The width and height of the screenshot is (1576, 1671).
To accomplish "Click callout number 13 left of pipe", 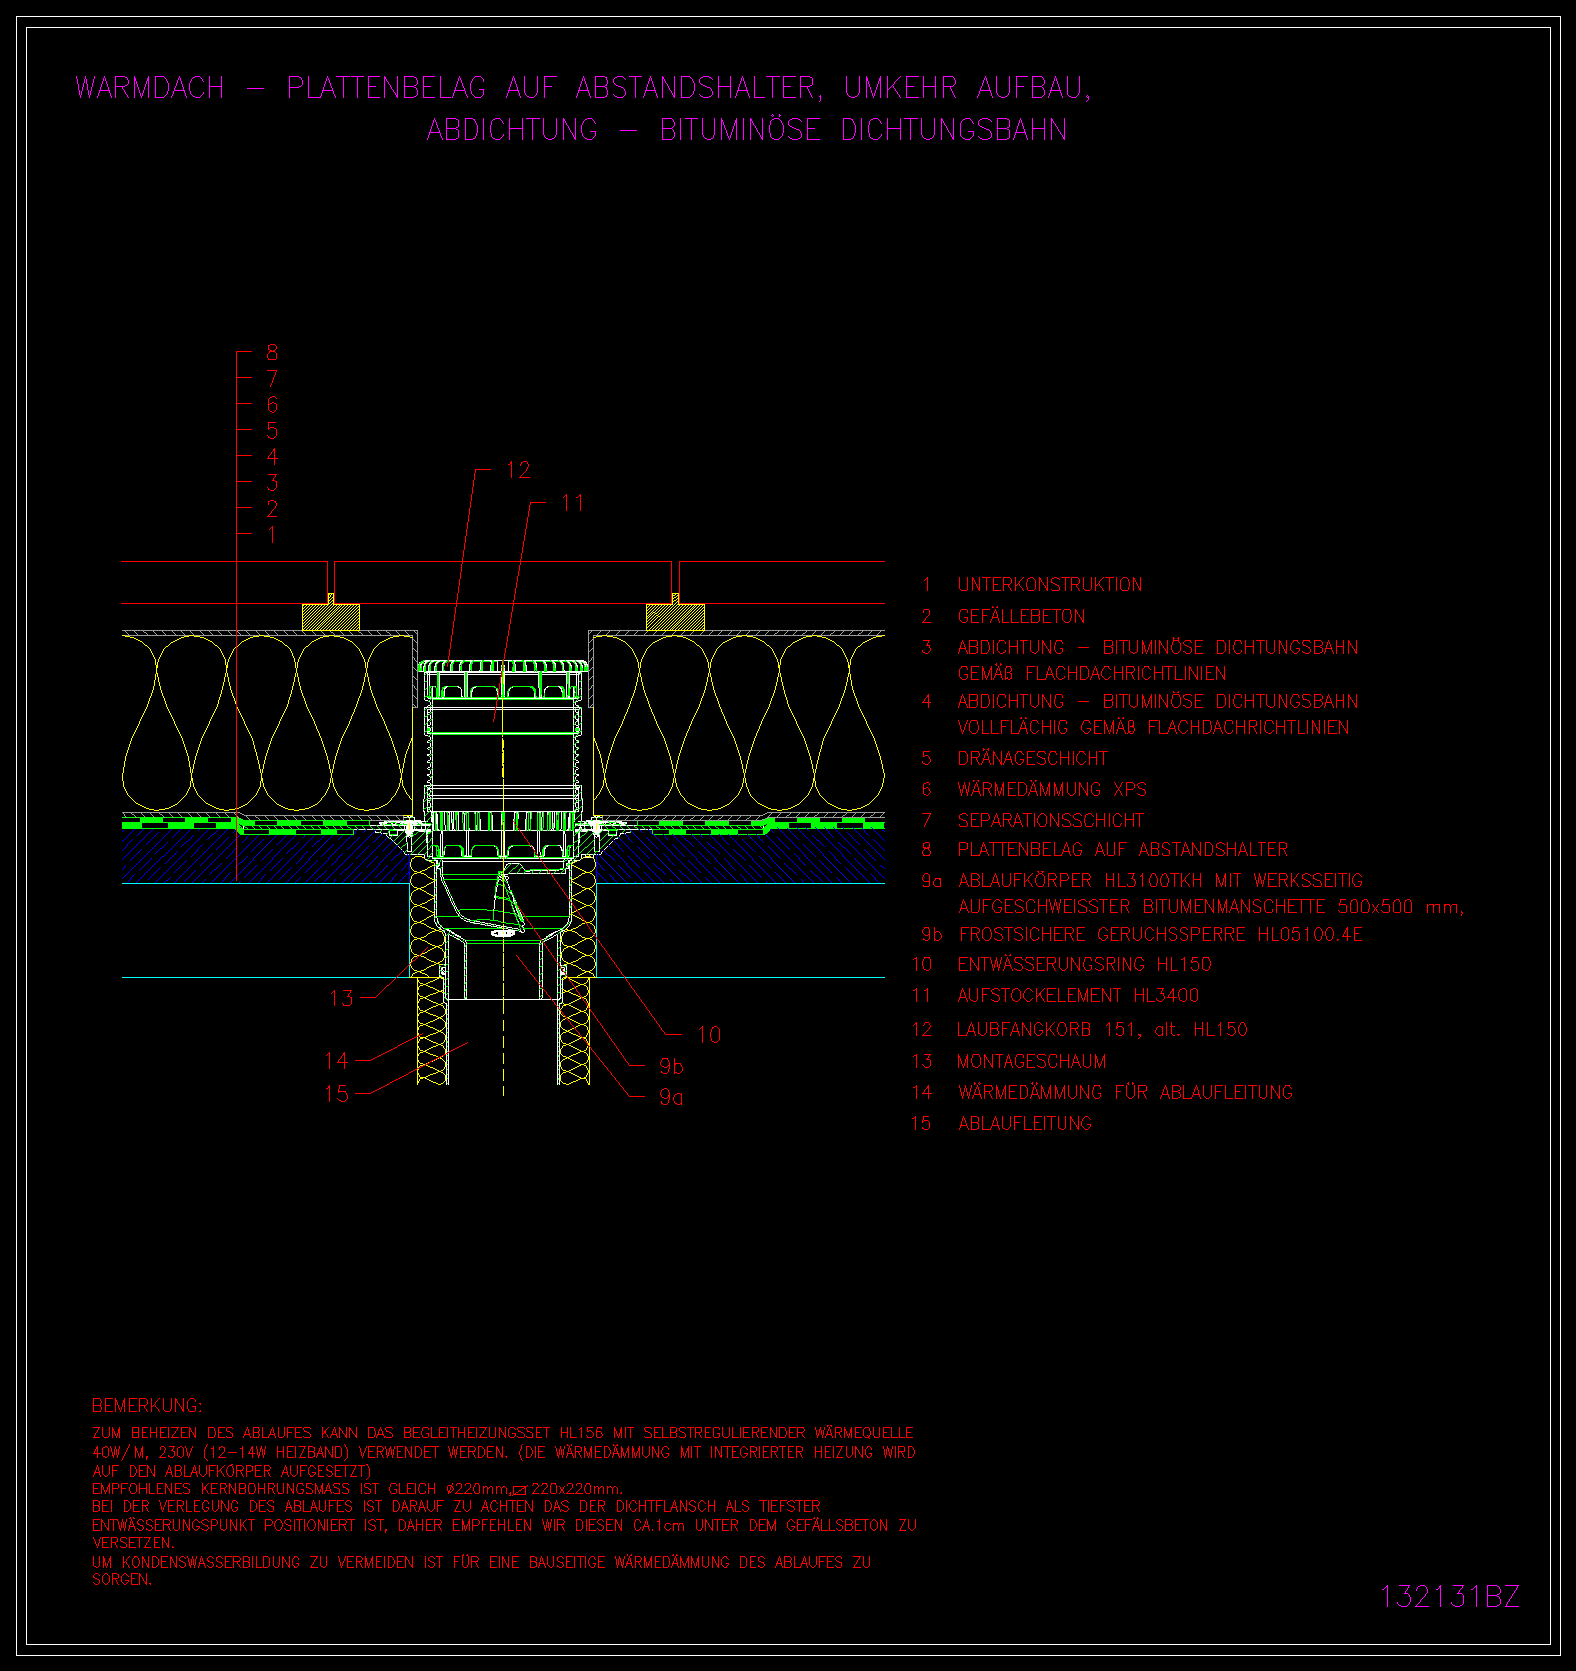I will pos(341,998).
